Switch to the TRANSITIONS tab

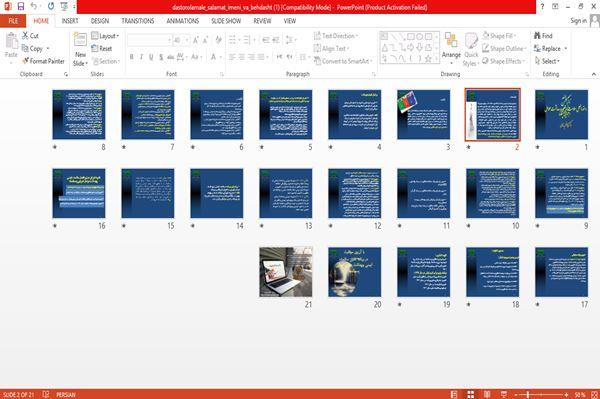[138, 21]
